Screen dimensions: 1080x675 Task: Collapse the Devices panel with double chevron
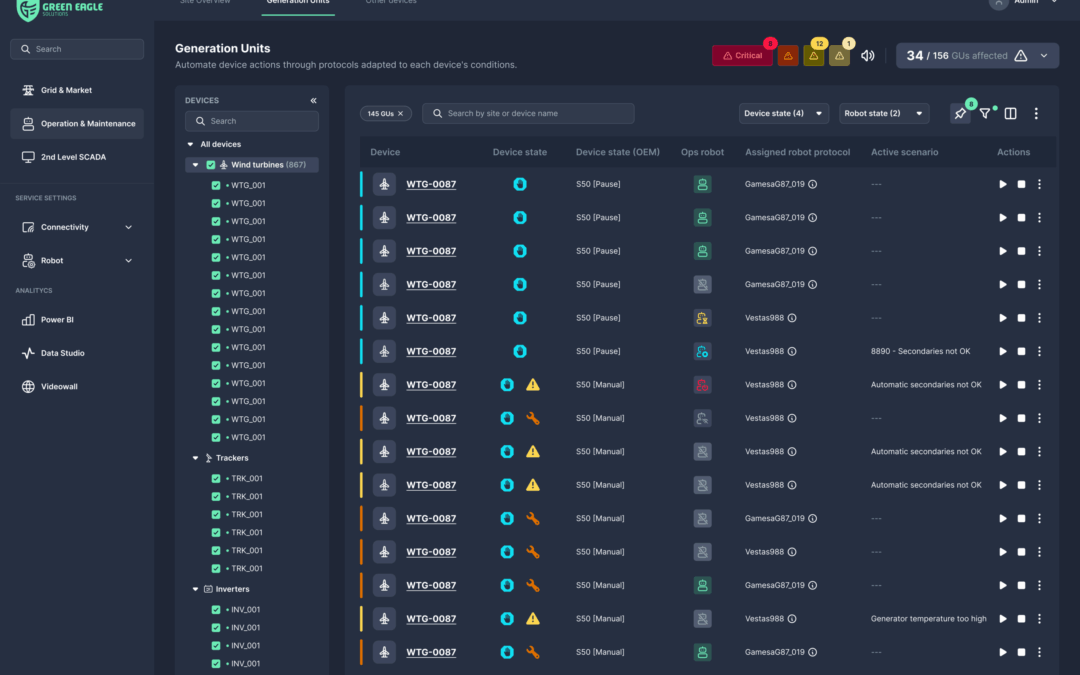point(313,100)
